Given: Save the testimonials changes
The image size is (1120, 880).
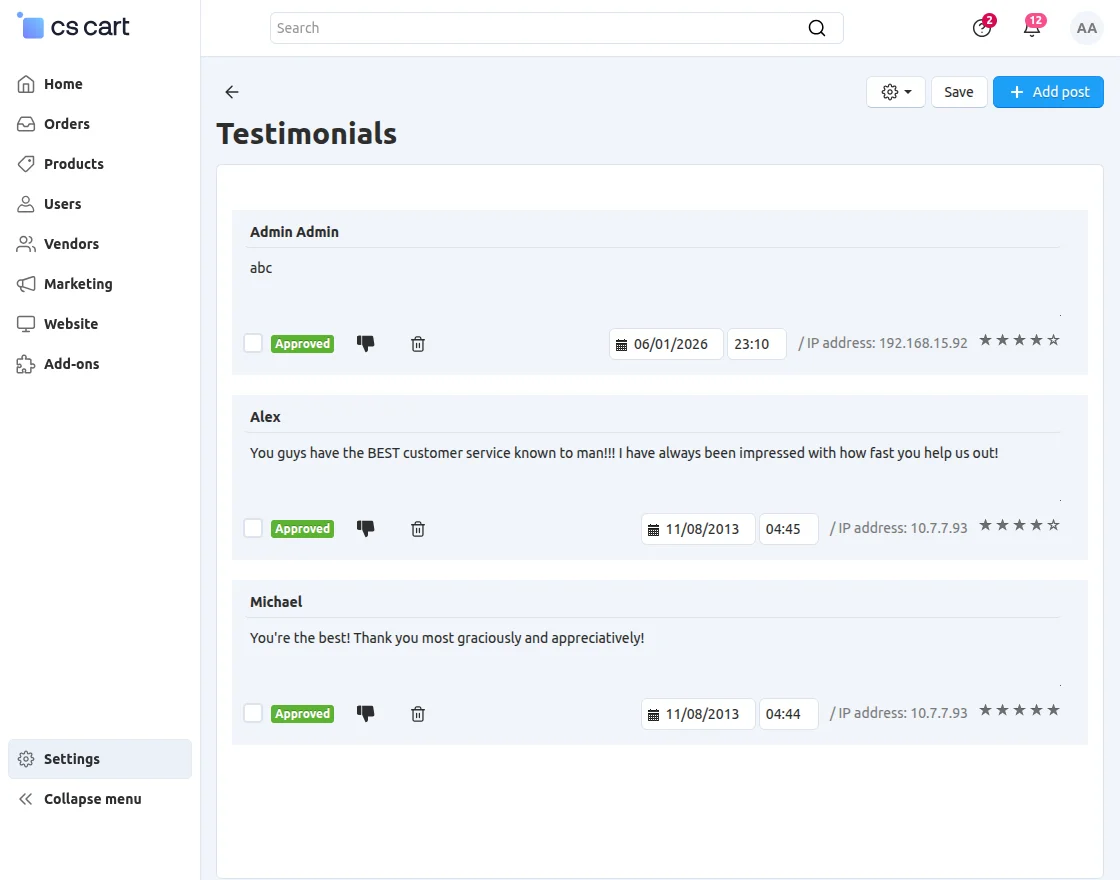Looking at the screenshot, I should pyautogui.click(x=959, y=92).
